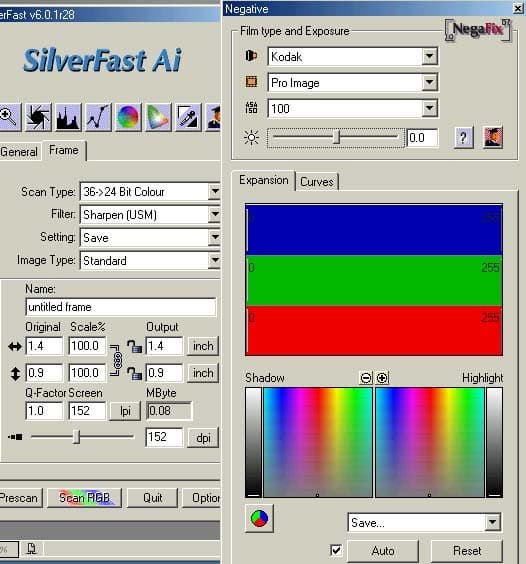The image size is (526, 564).
Task: Click the RGB colour circle button
Action: (x=259, y=519)
